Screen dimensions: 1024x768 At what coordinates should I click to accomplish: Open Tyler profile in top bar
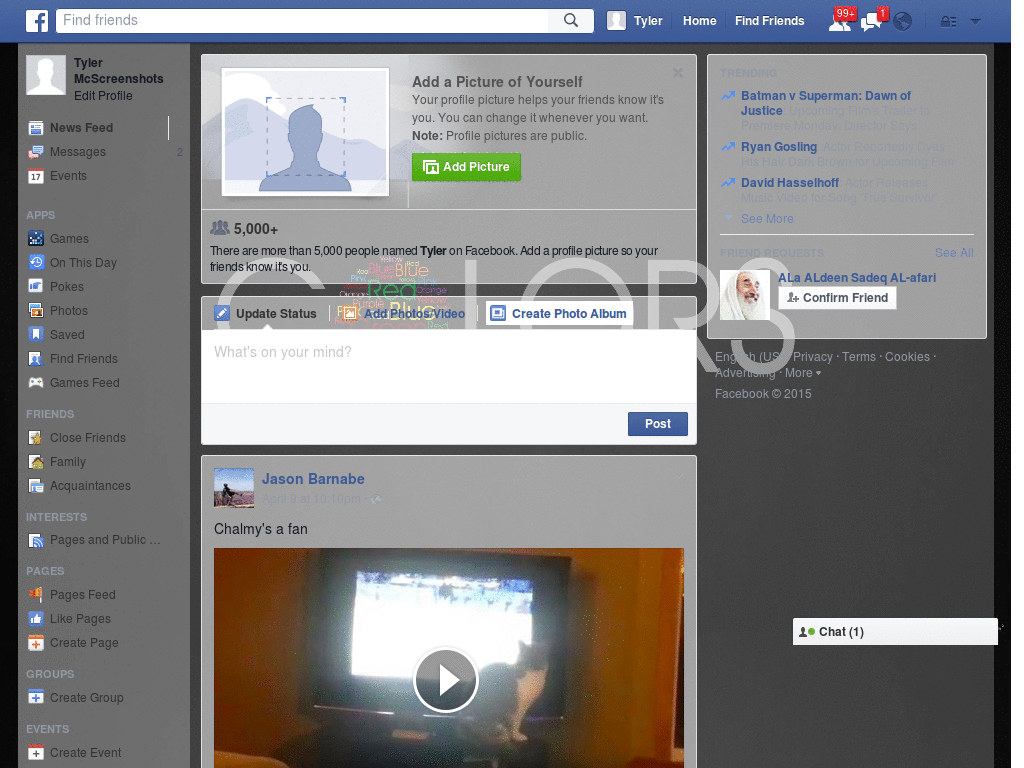pos(635,21)
